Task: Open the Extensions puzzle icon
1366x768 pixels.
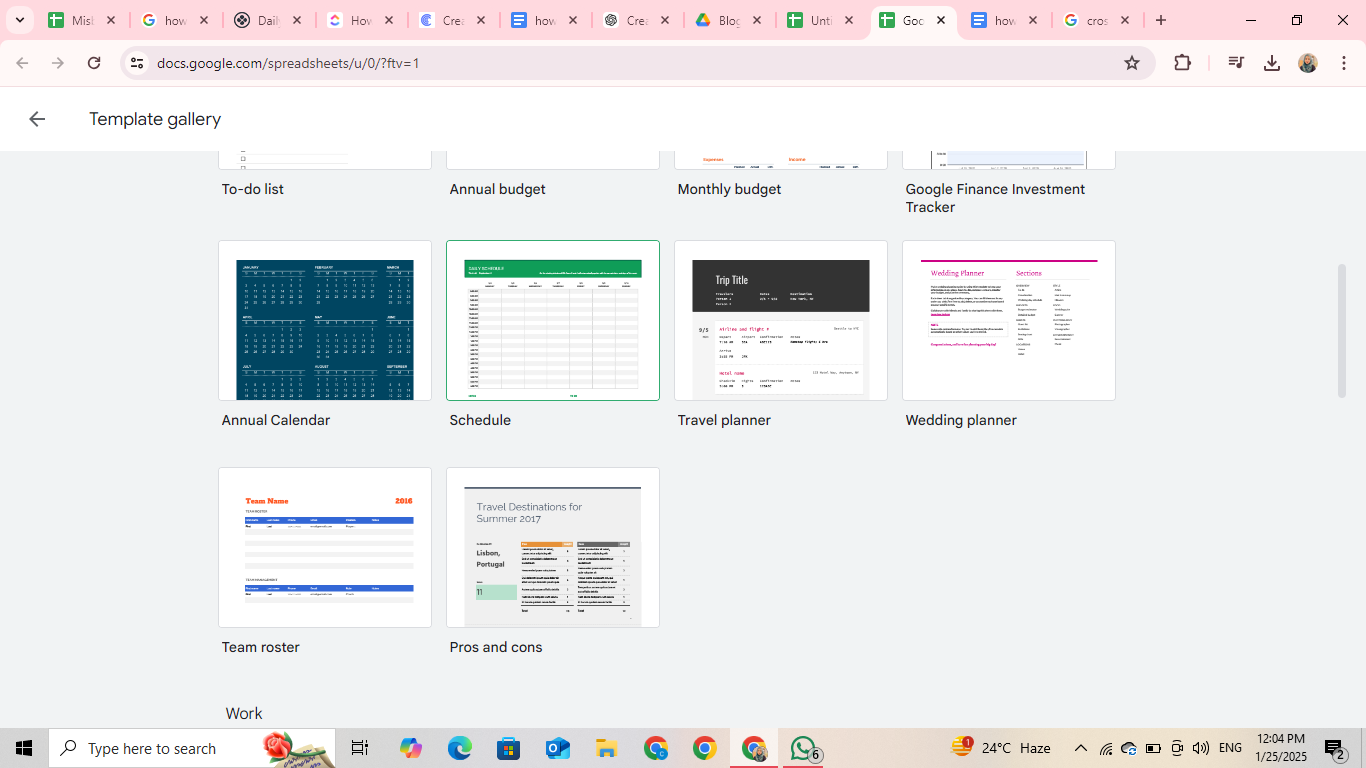Action: point(1182,63)
